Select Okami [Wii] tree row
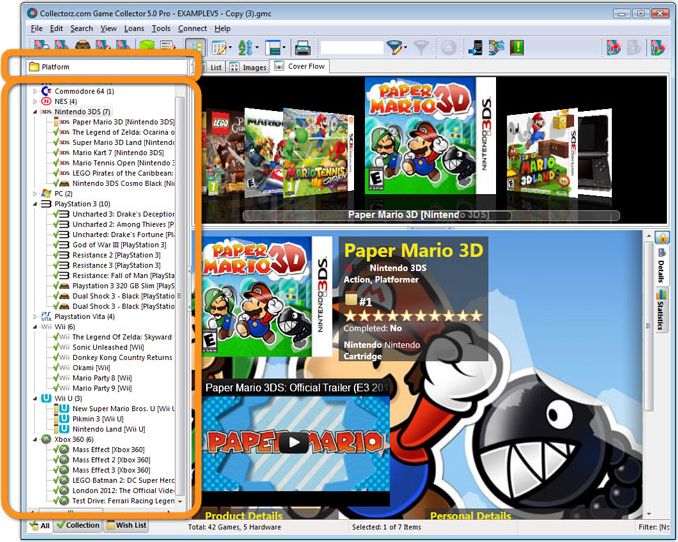This screenshot has width=678, height=542. [91, 368]
